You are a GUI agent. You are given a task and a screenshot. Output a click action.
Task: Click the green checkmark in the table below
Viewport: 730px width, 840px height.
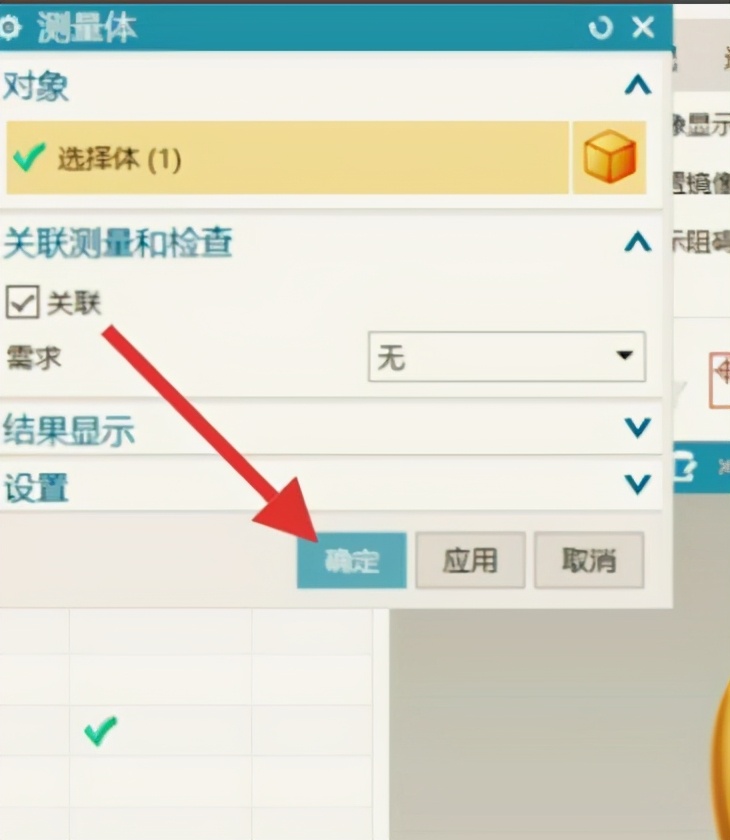(100, 731)
